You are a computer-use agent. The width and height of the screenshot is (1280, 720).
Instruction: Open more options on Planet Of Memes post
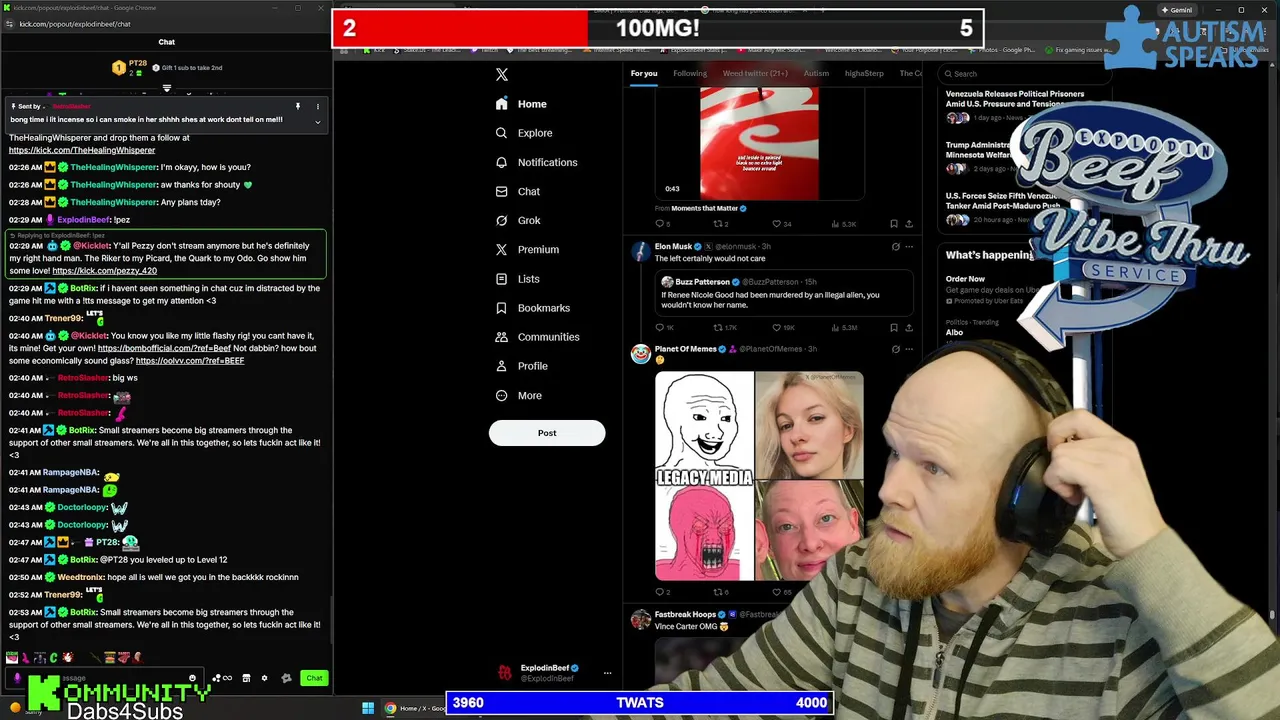909,349
